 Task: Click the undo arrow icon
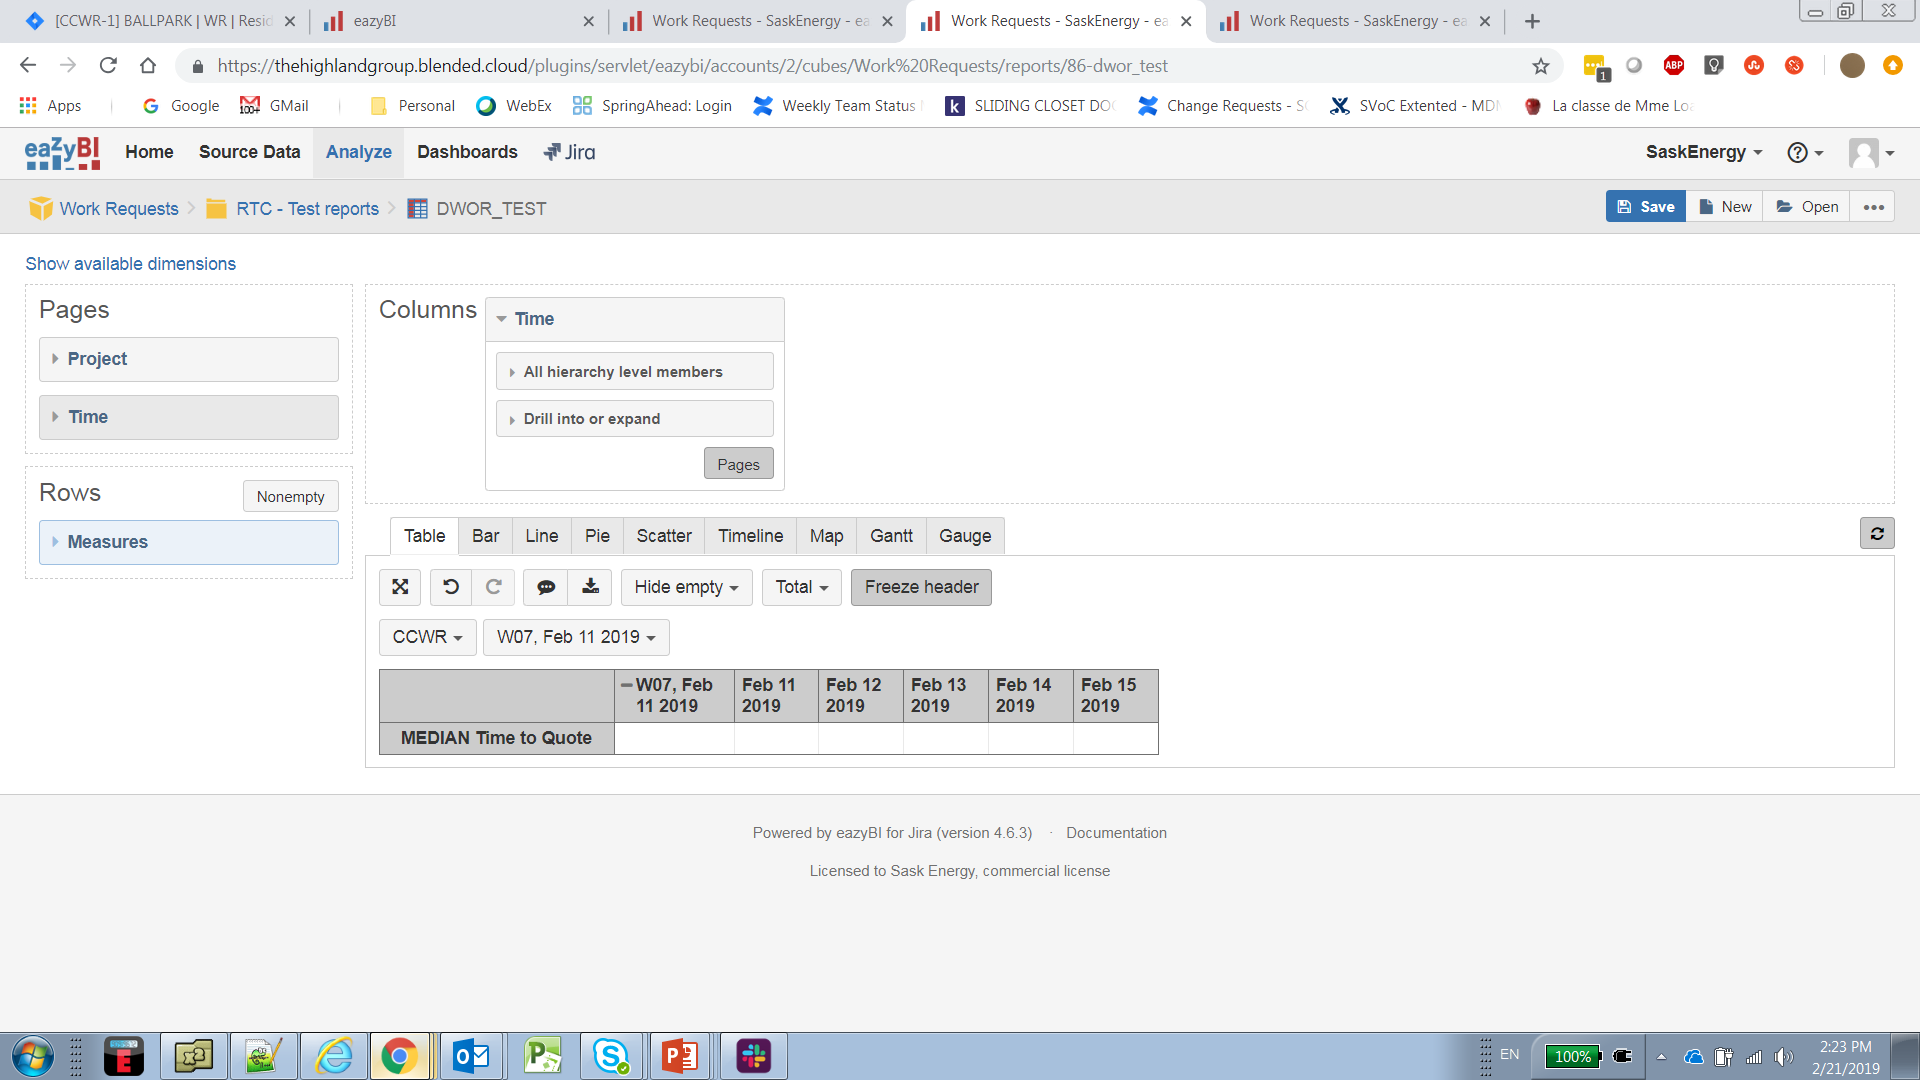tap(451, 587)
